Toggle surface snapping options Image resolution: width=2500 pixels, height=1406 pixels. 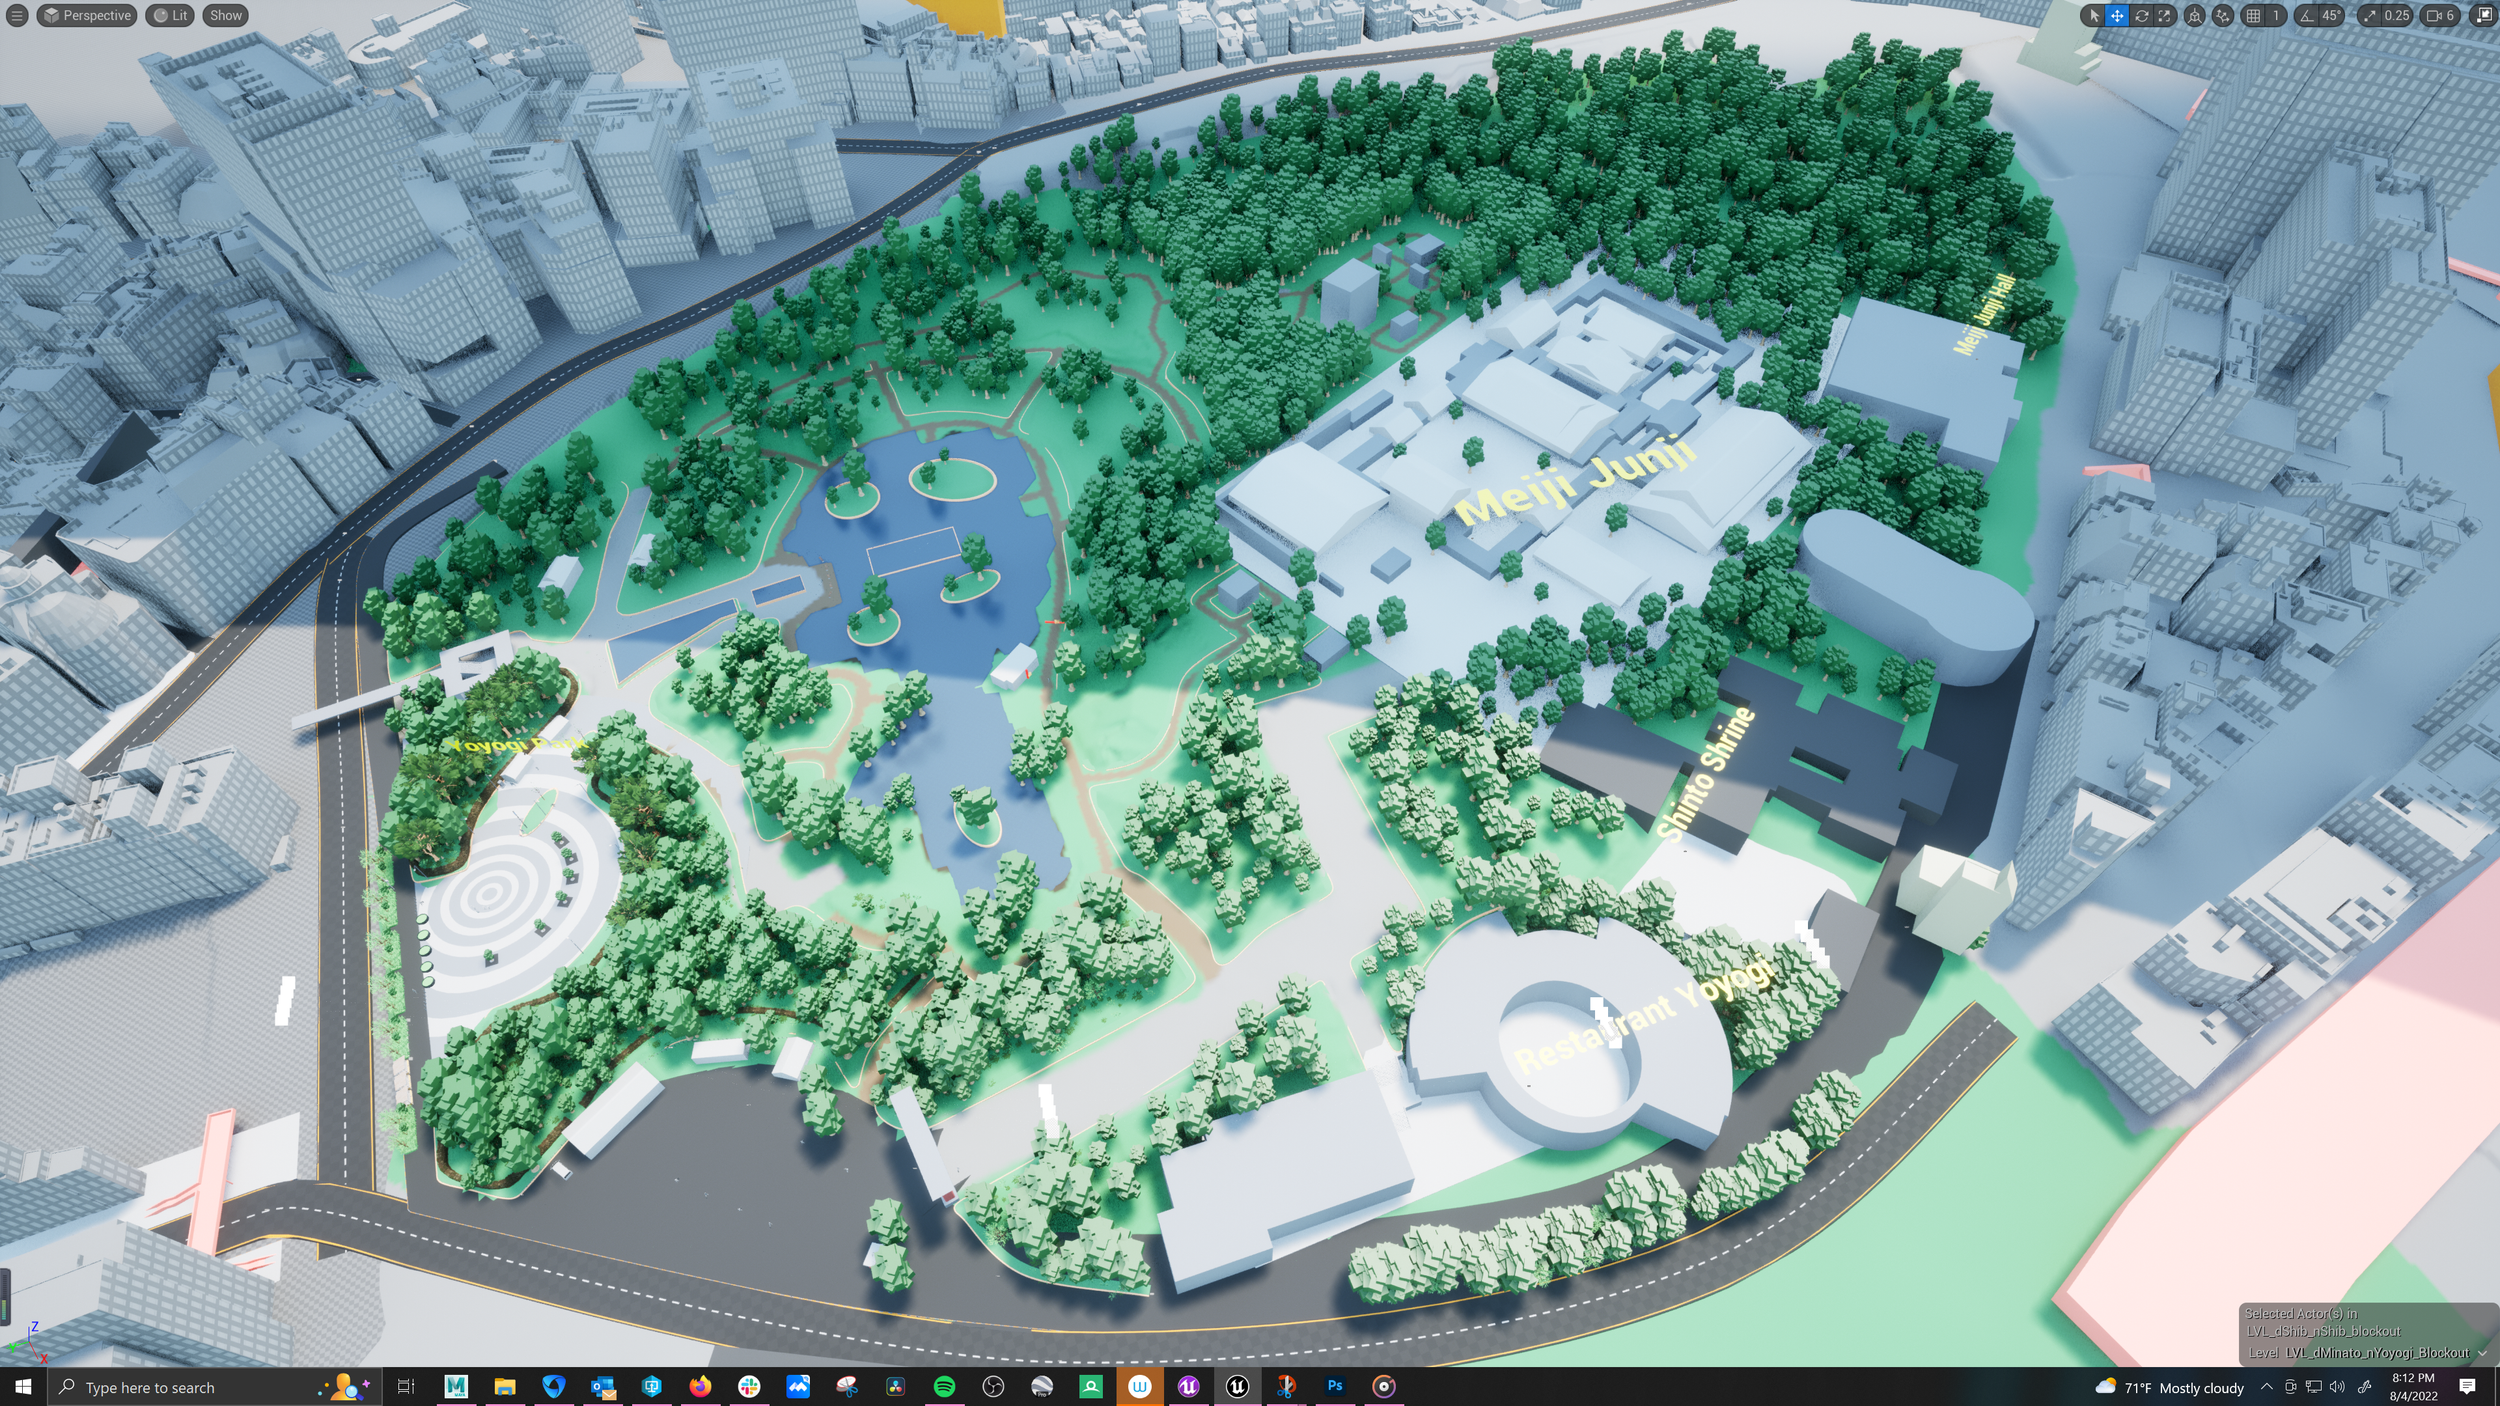pyautogui.click(x=2222, y=15)
